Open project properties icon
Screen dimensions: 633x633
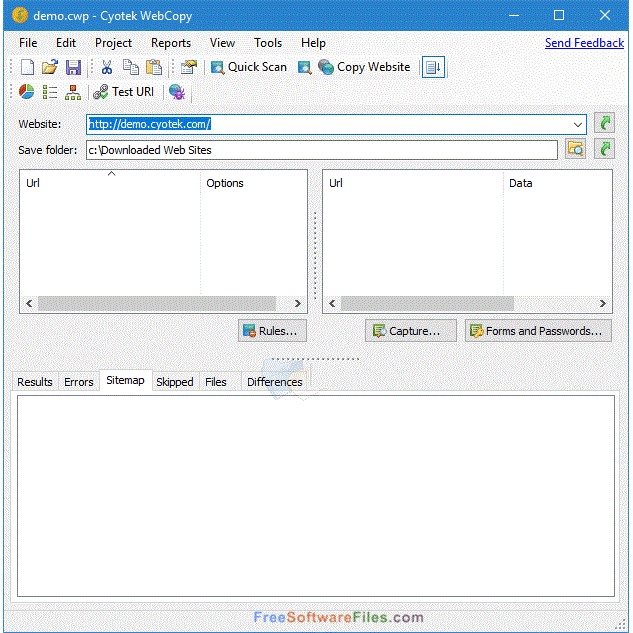click(x=189, y=67)
